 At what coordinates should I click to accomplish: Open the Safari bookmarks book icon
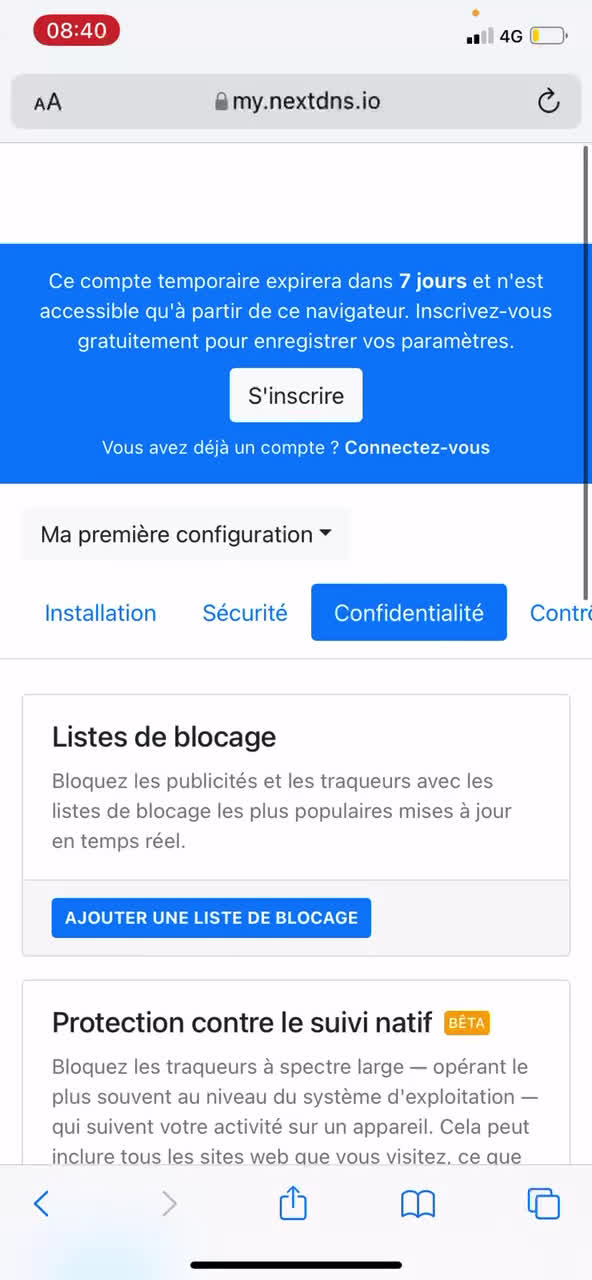click(418, 1204)
